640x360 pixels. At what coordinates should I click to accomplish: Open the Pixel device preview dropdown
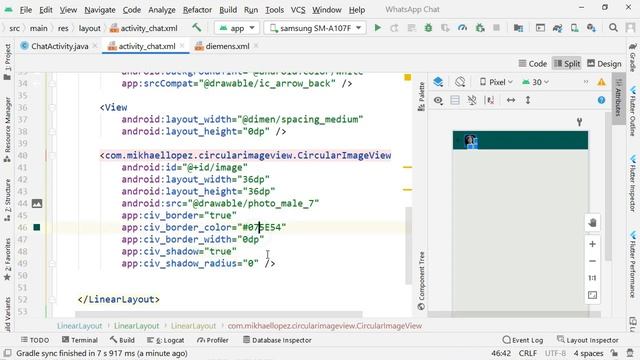(496, 82)
